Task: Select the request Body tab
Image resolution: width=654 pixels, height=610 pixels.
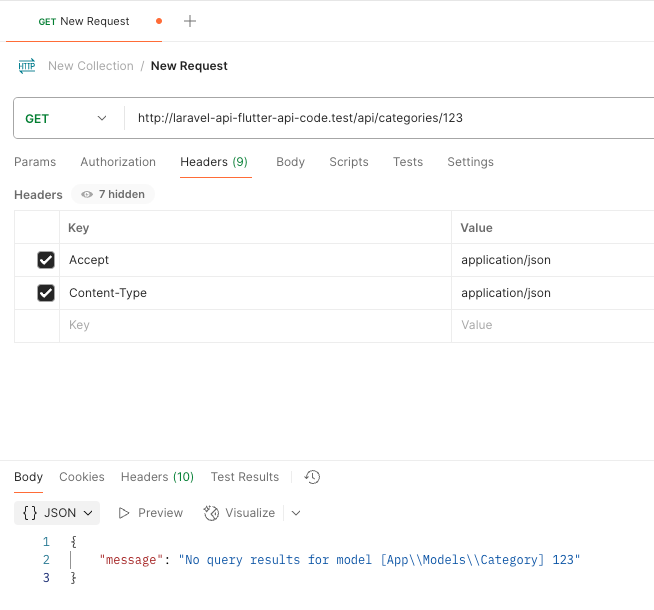Action: 290,162
